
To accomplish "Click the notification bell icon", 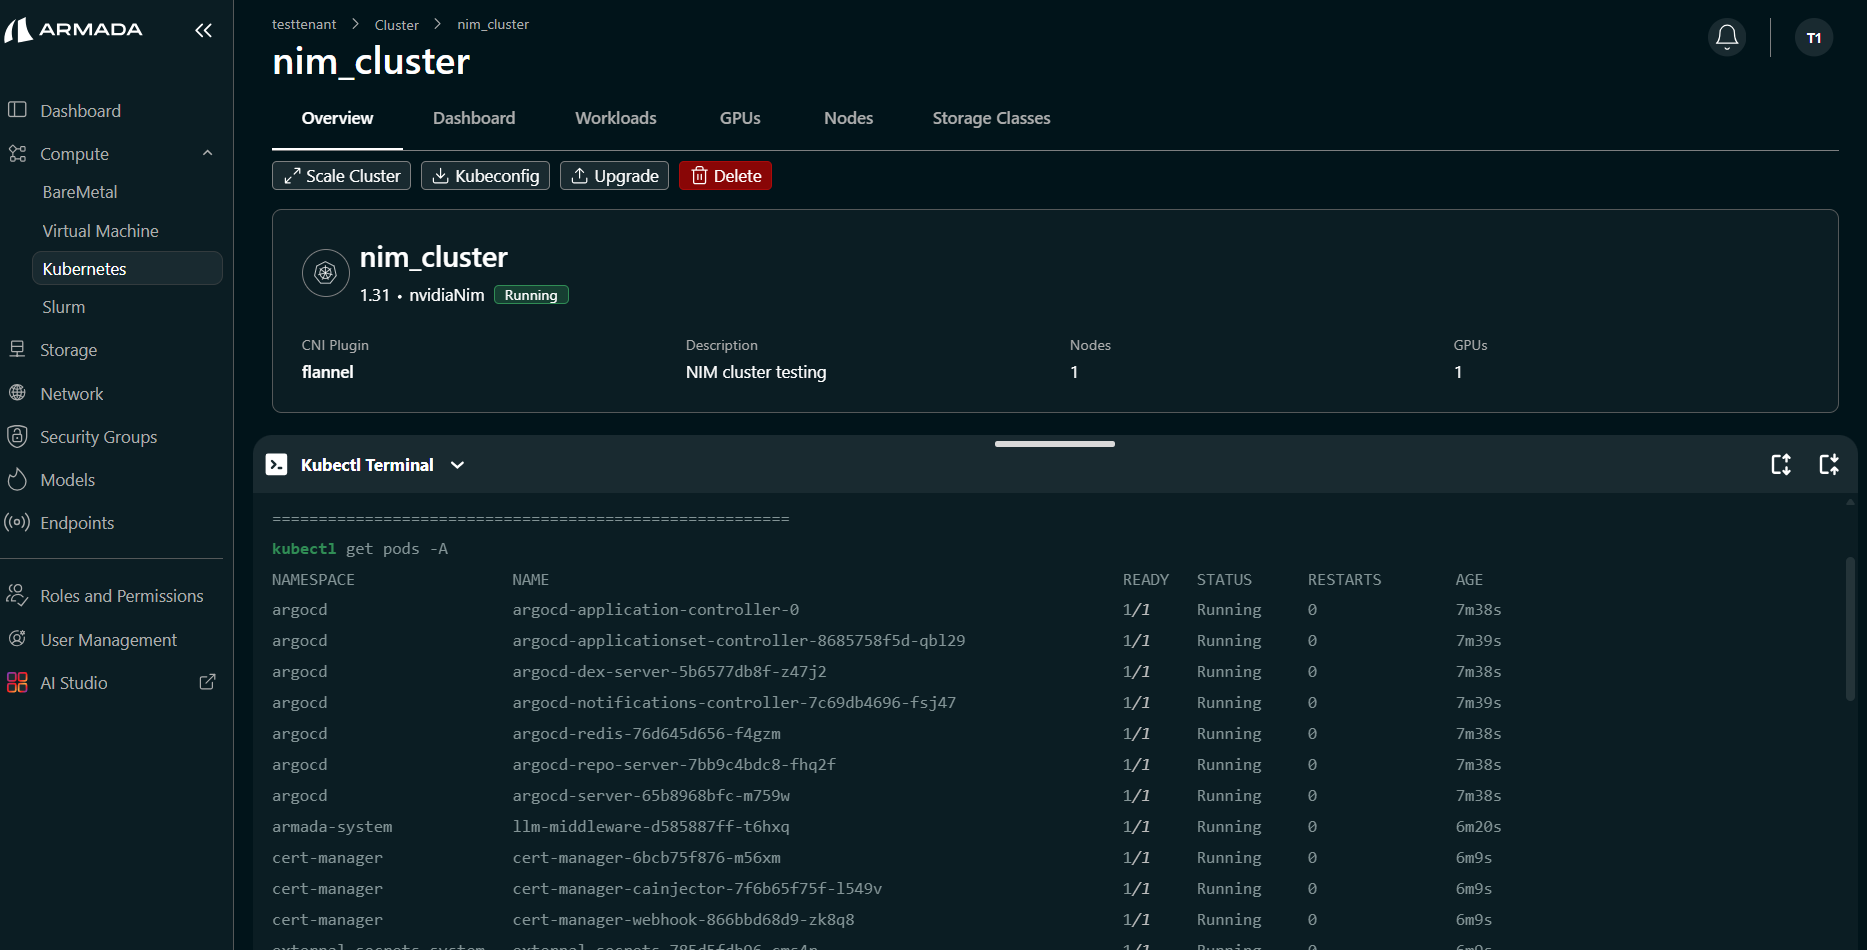I will [1726, 37].
